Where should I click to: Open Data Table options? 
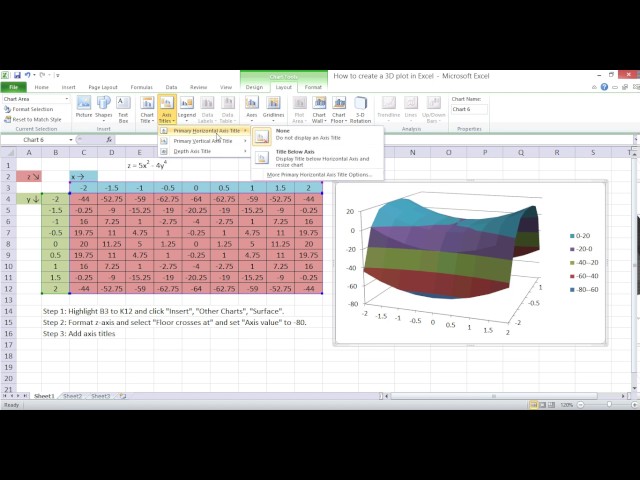228,109
